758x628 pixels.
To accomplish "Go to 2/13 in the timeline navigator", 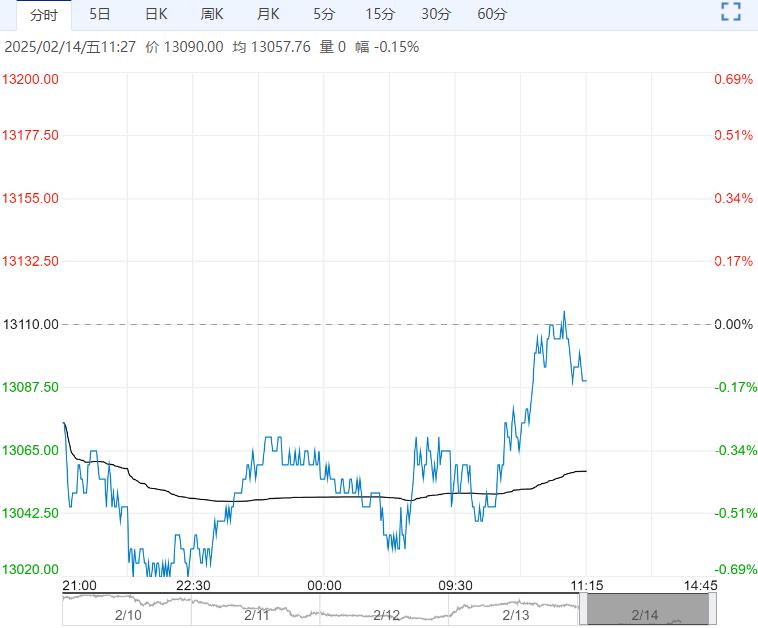I will click(516, 614).
